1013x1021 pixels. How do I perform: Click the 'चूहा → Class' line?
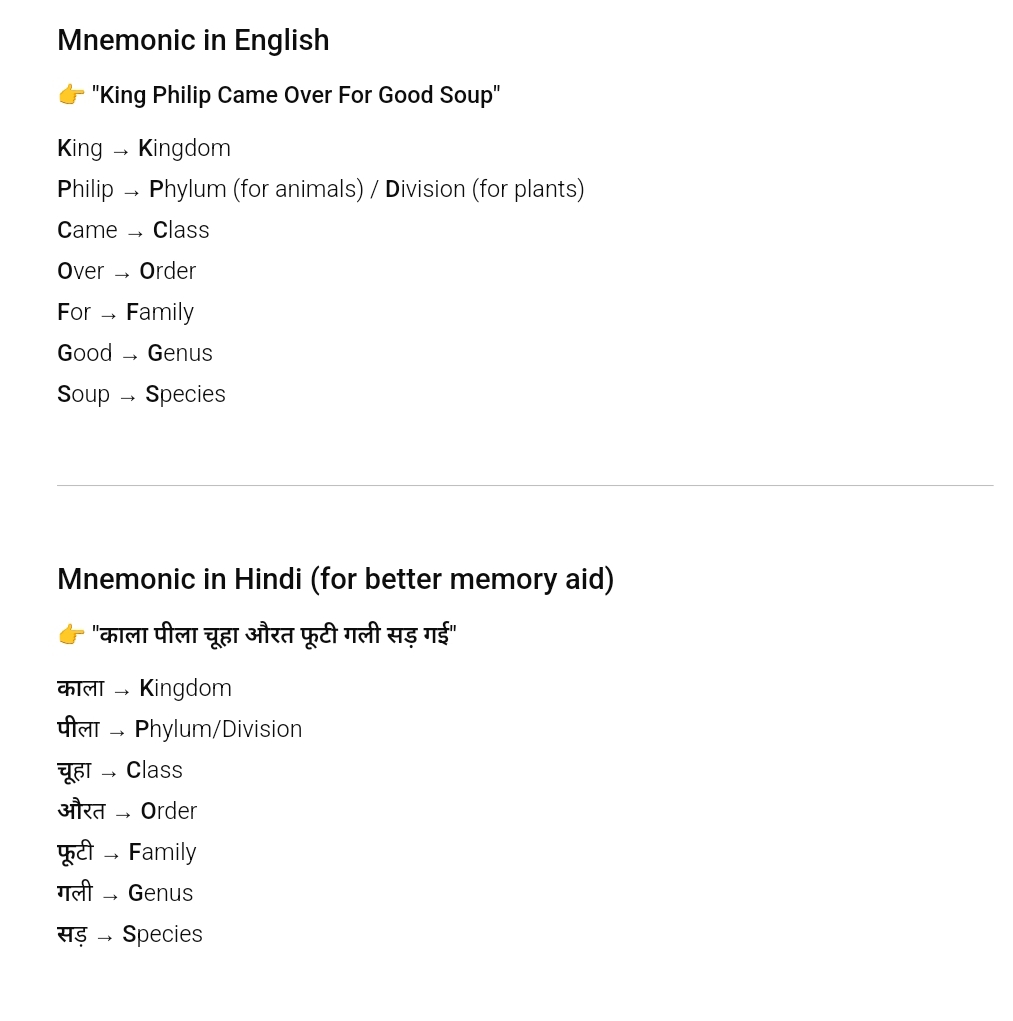[x=120, y=770]
